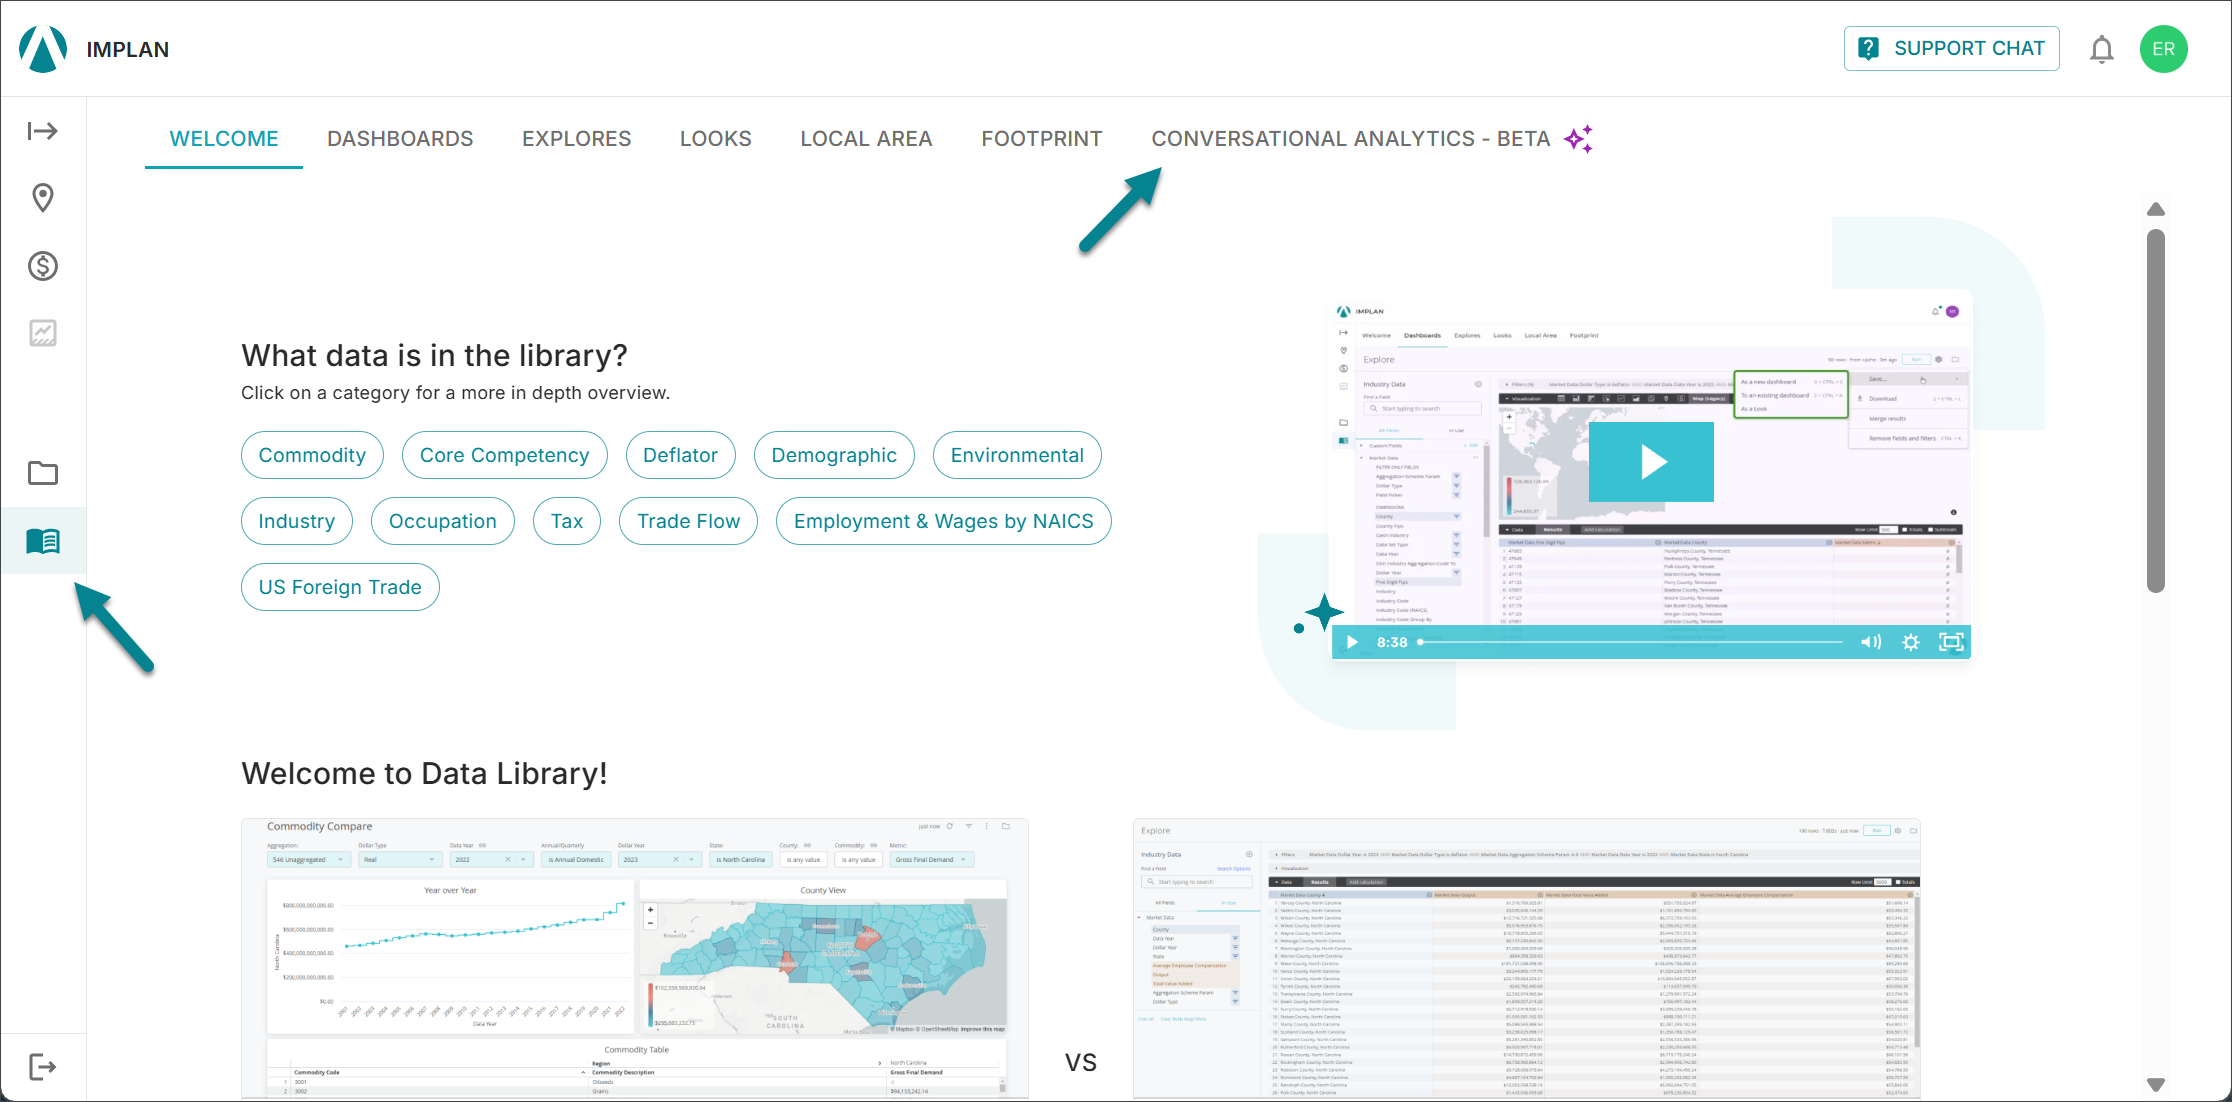The width and height of the screenshot is (2232, 1102).
Task: Select the US Foreign Trade category
Action: (x=340, y=587)
